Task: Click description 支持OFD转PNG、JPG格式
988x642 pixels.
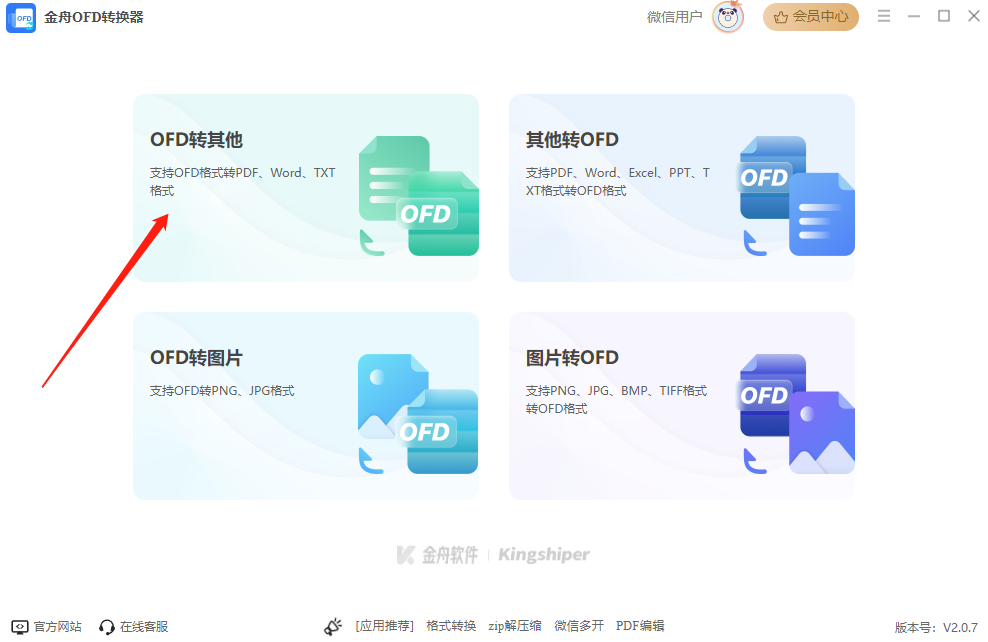Action: click(x=222, y=391)
